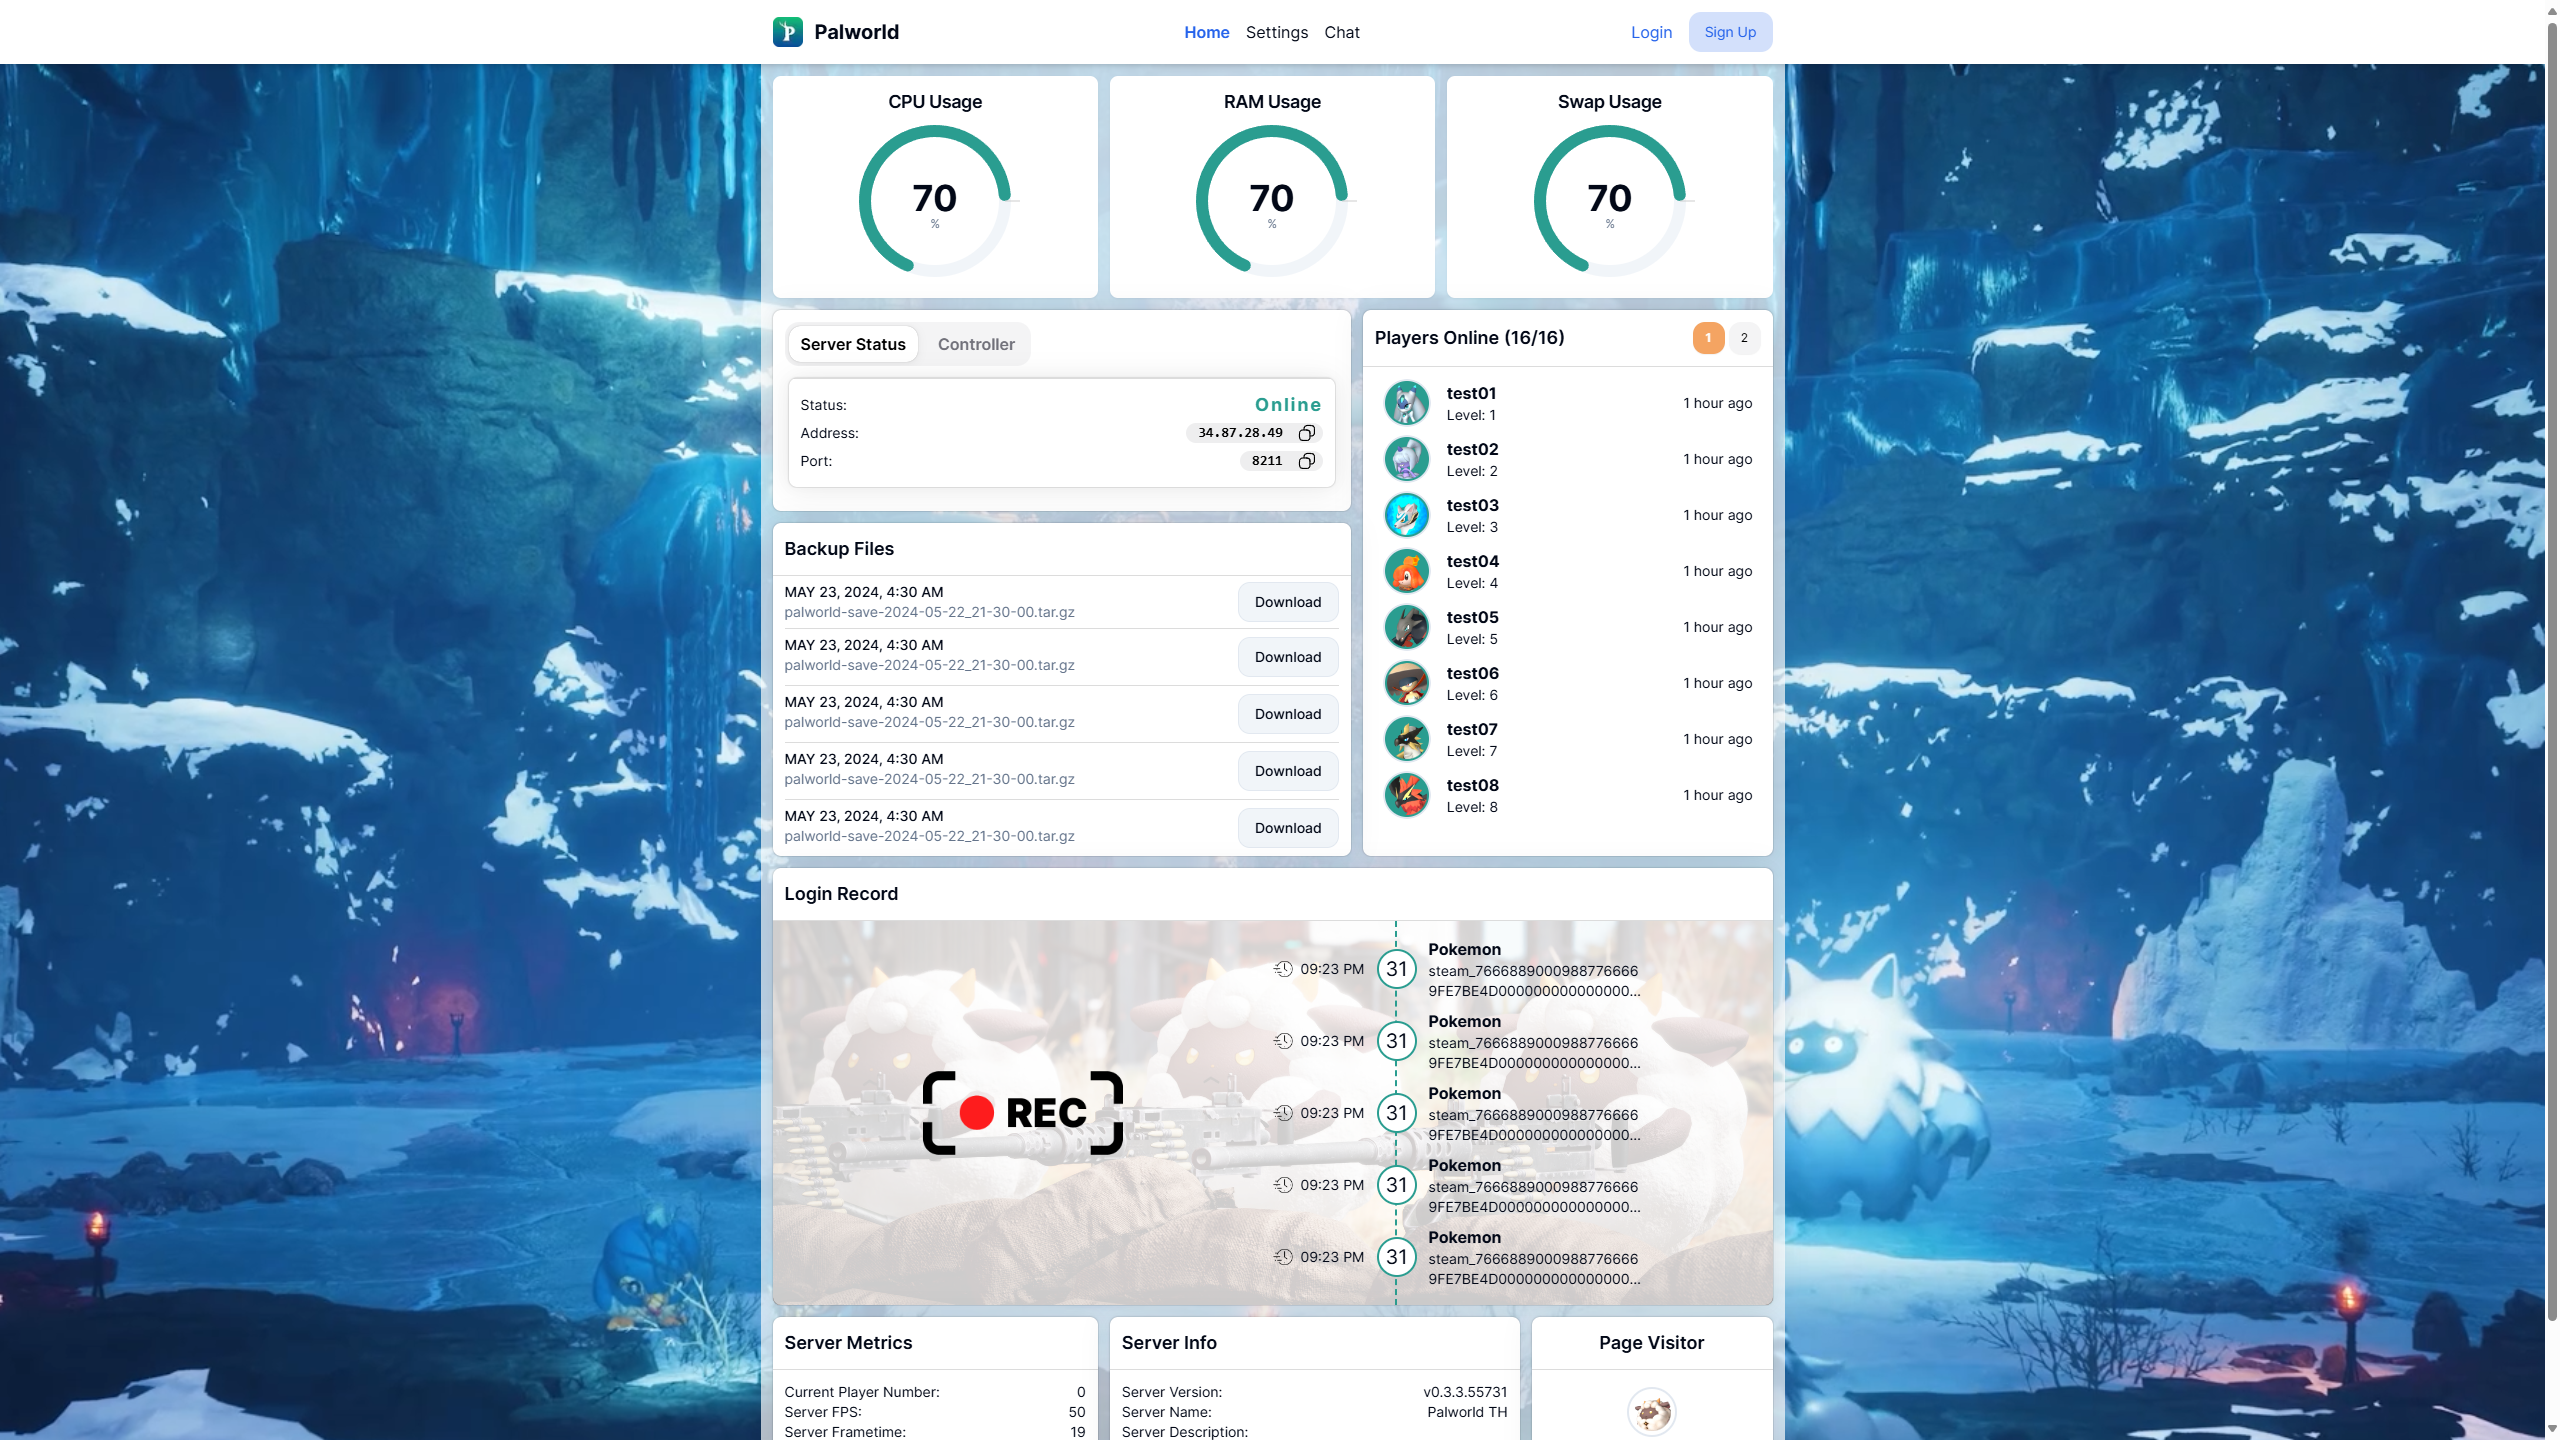Click the Page Visitor avatar icon

(1651, 1412)
